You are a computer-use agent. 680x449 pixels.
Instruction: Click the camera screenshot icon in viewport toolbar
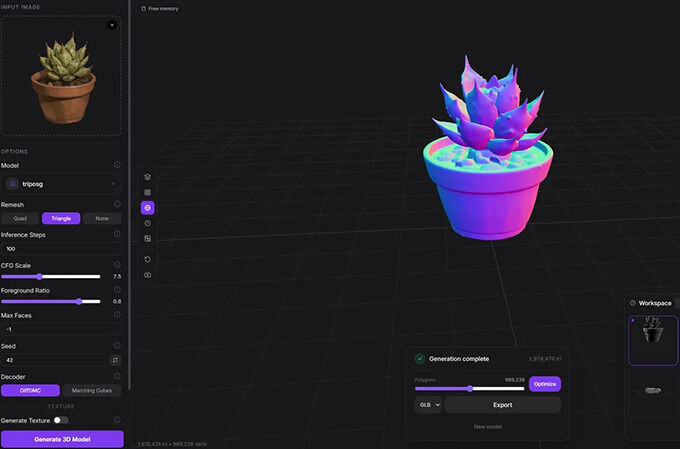[x=148, y=274]
